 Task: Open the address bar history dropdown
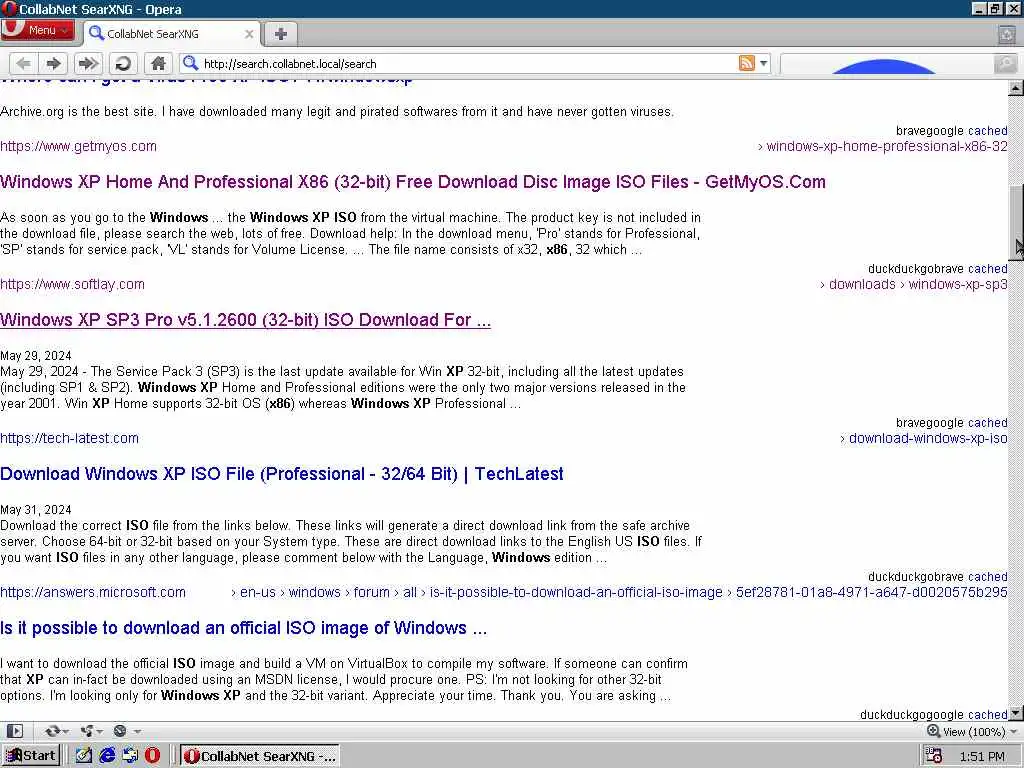763,63
